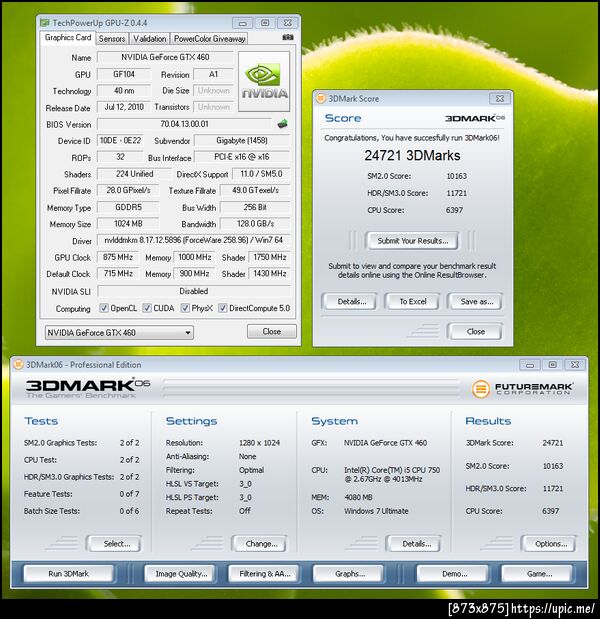Image resolution: width=600 pixels, height=619 pixels.
Task: Click the Memory Type GDDR5 field
Action: click(x=128, y=207)
